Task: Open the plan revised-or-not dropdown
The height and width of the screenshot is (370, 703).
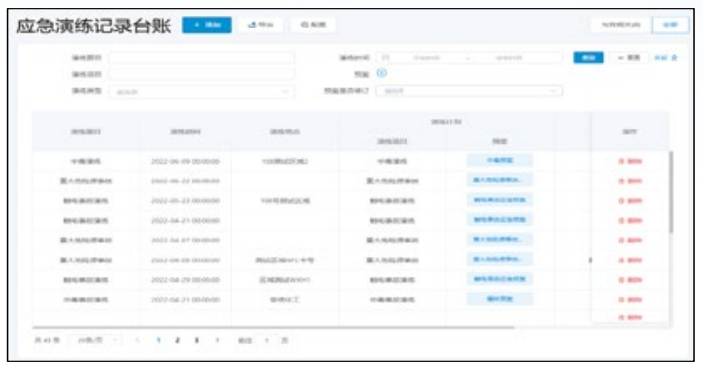Action: (469, 91)
